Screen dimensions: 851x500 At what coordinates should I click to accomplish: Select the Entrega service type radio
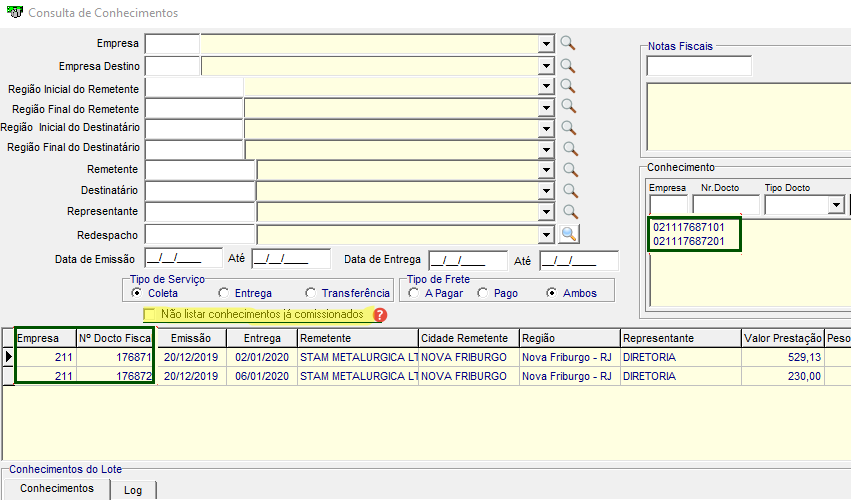point(223,293)
